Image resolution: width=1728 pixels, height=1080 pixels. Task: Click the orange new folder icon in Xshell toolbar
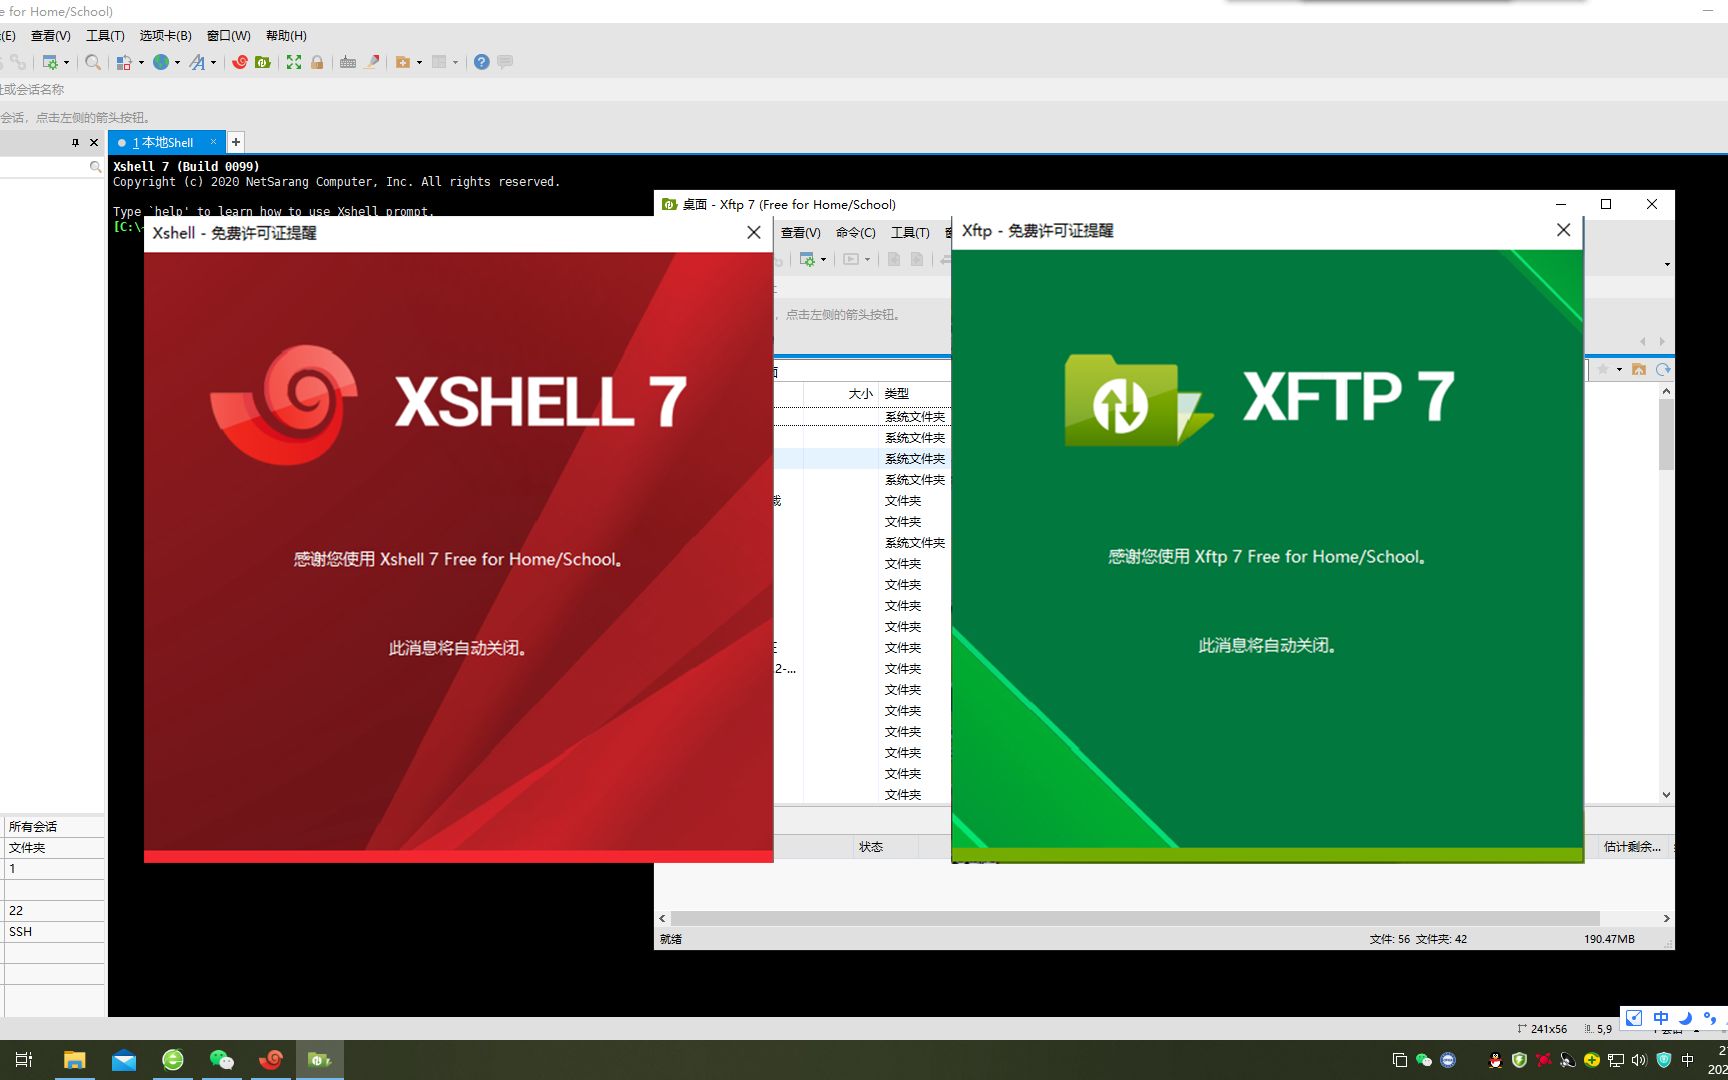point(403,62)
